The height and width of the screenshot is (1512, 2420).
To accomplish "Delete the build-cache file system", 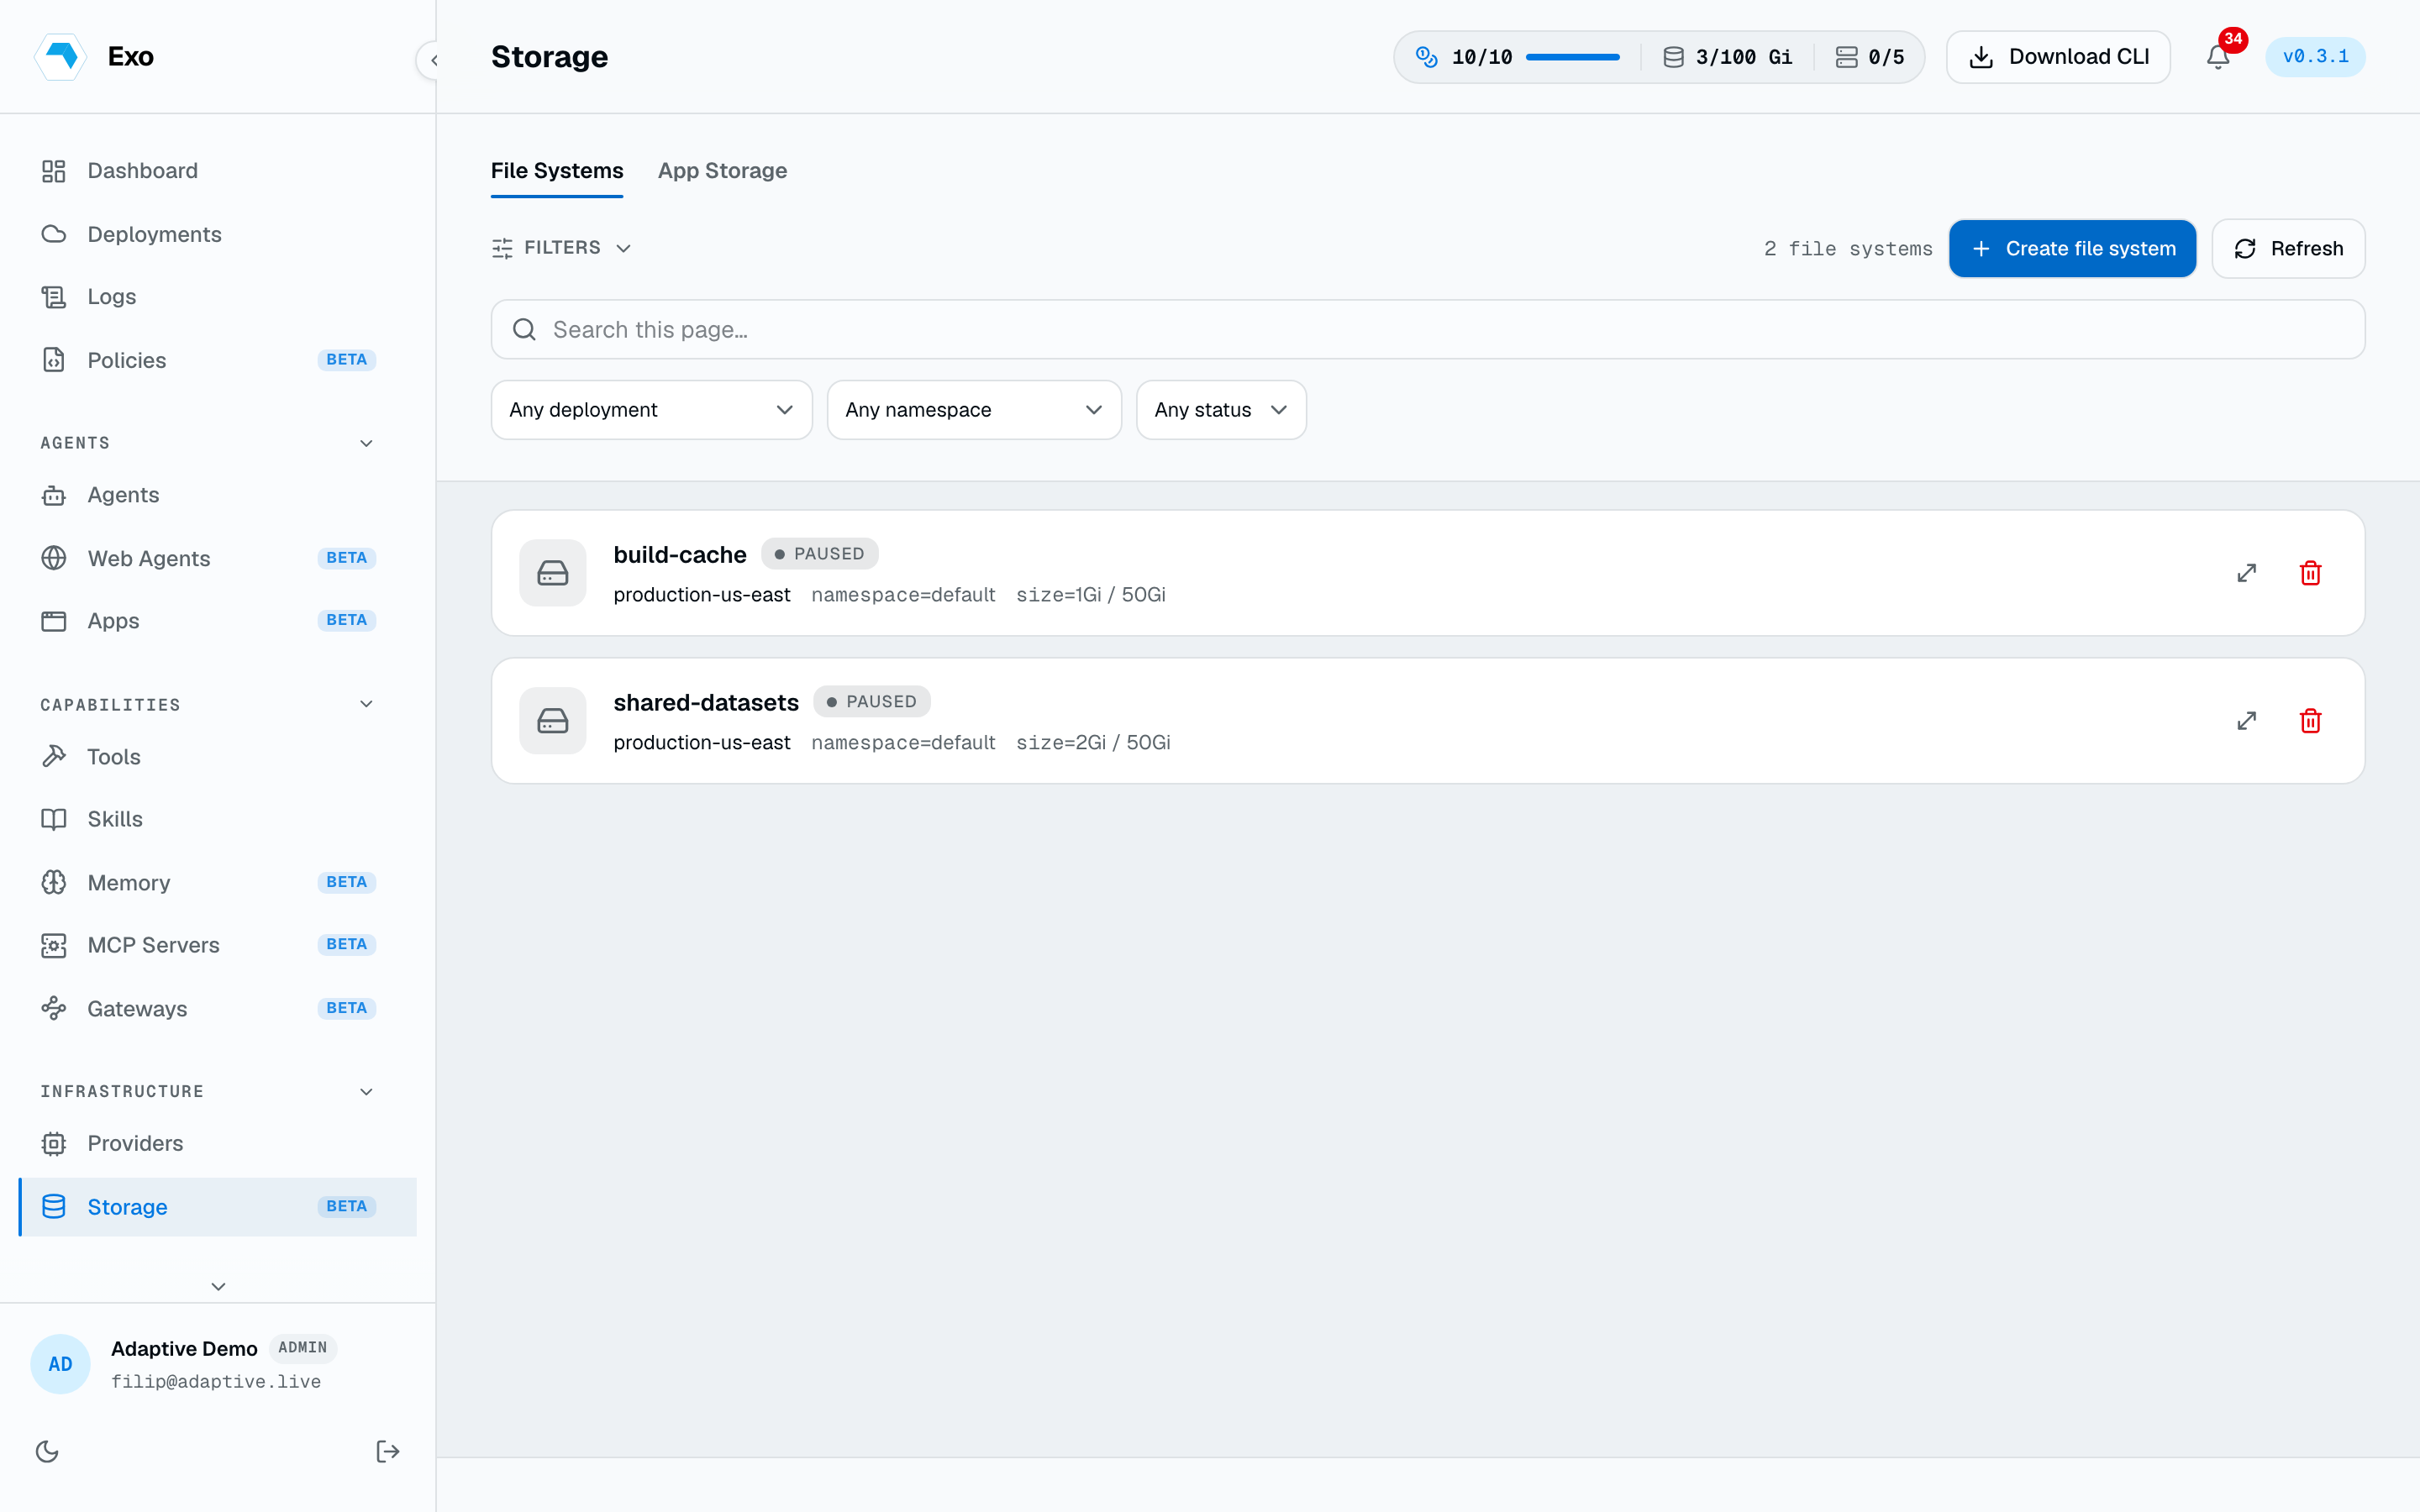I will coord(2310,573).
